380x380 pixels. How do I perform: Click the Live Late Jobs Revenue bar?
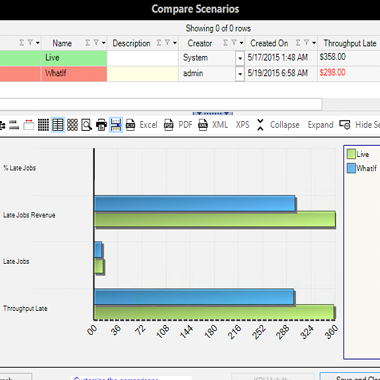(215, 219)
